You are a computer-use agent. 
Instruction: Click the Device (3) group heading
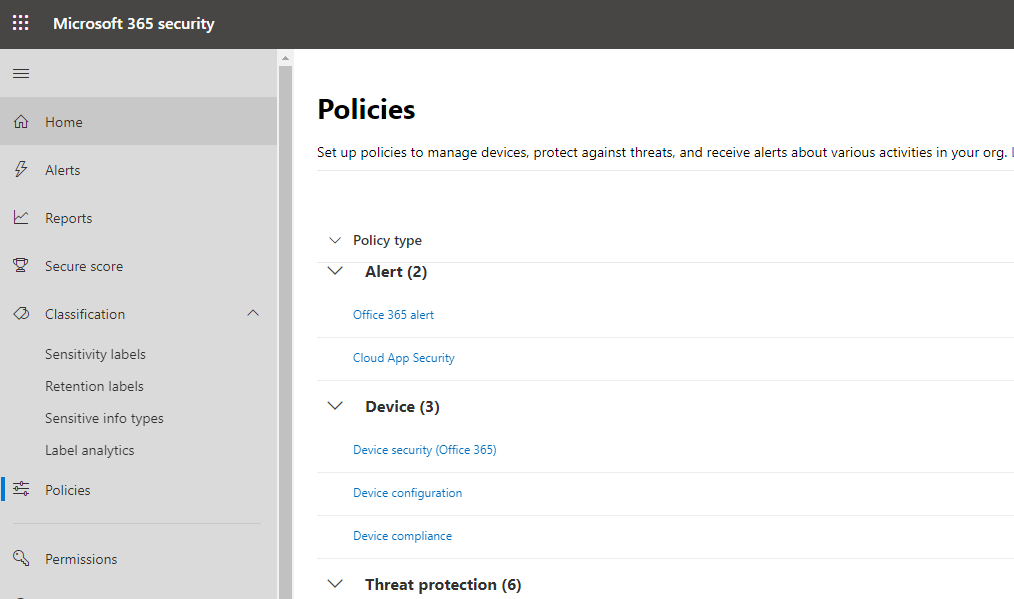(402, 407)
